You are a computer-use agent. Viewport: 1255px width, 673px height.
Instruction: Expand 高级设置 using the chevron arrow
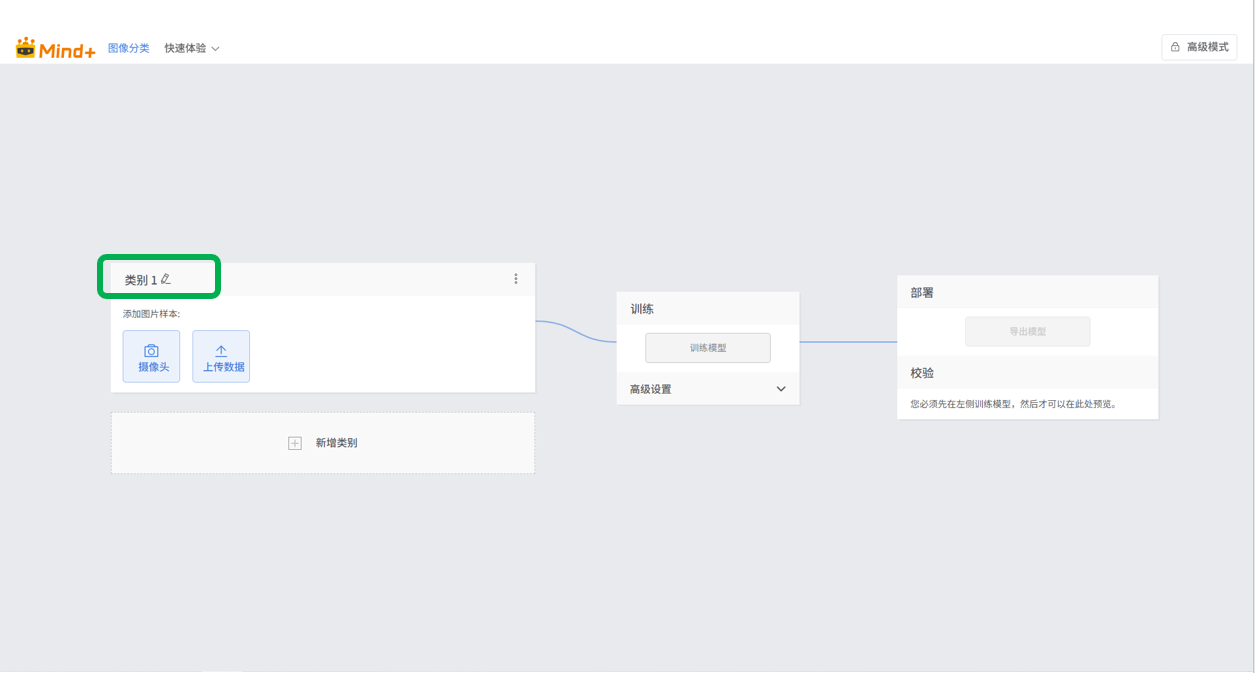point(781,389)
